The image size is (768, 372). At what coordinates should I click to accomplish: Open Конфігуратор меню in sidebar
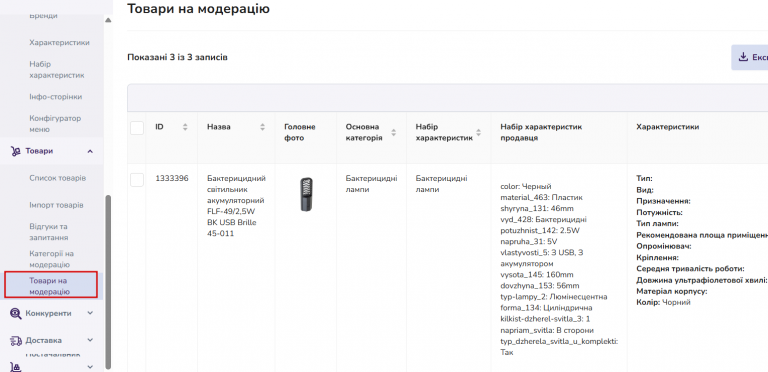55,124
